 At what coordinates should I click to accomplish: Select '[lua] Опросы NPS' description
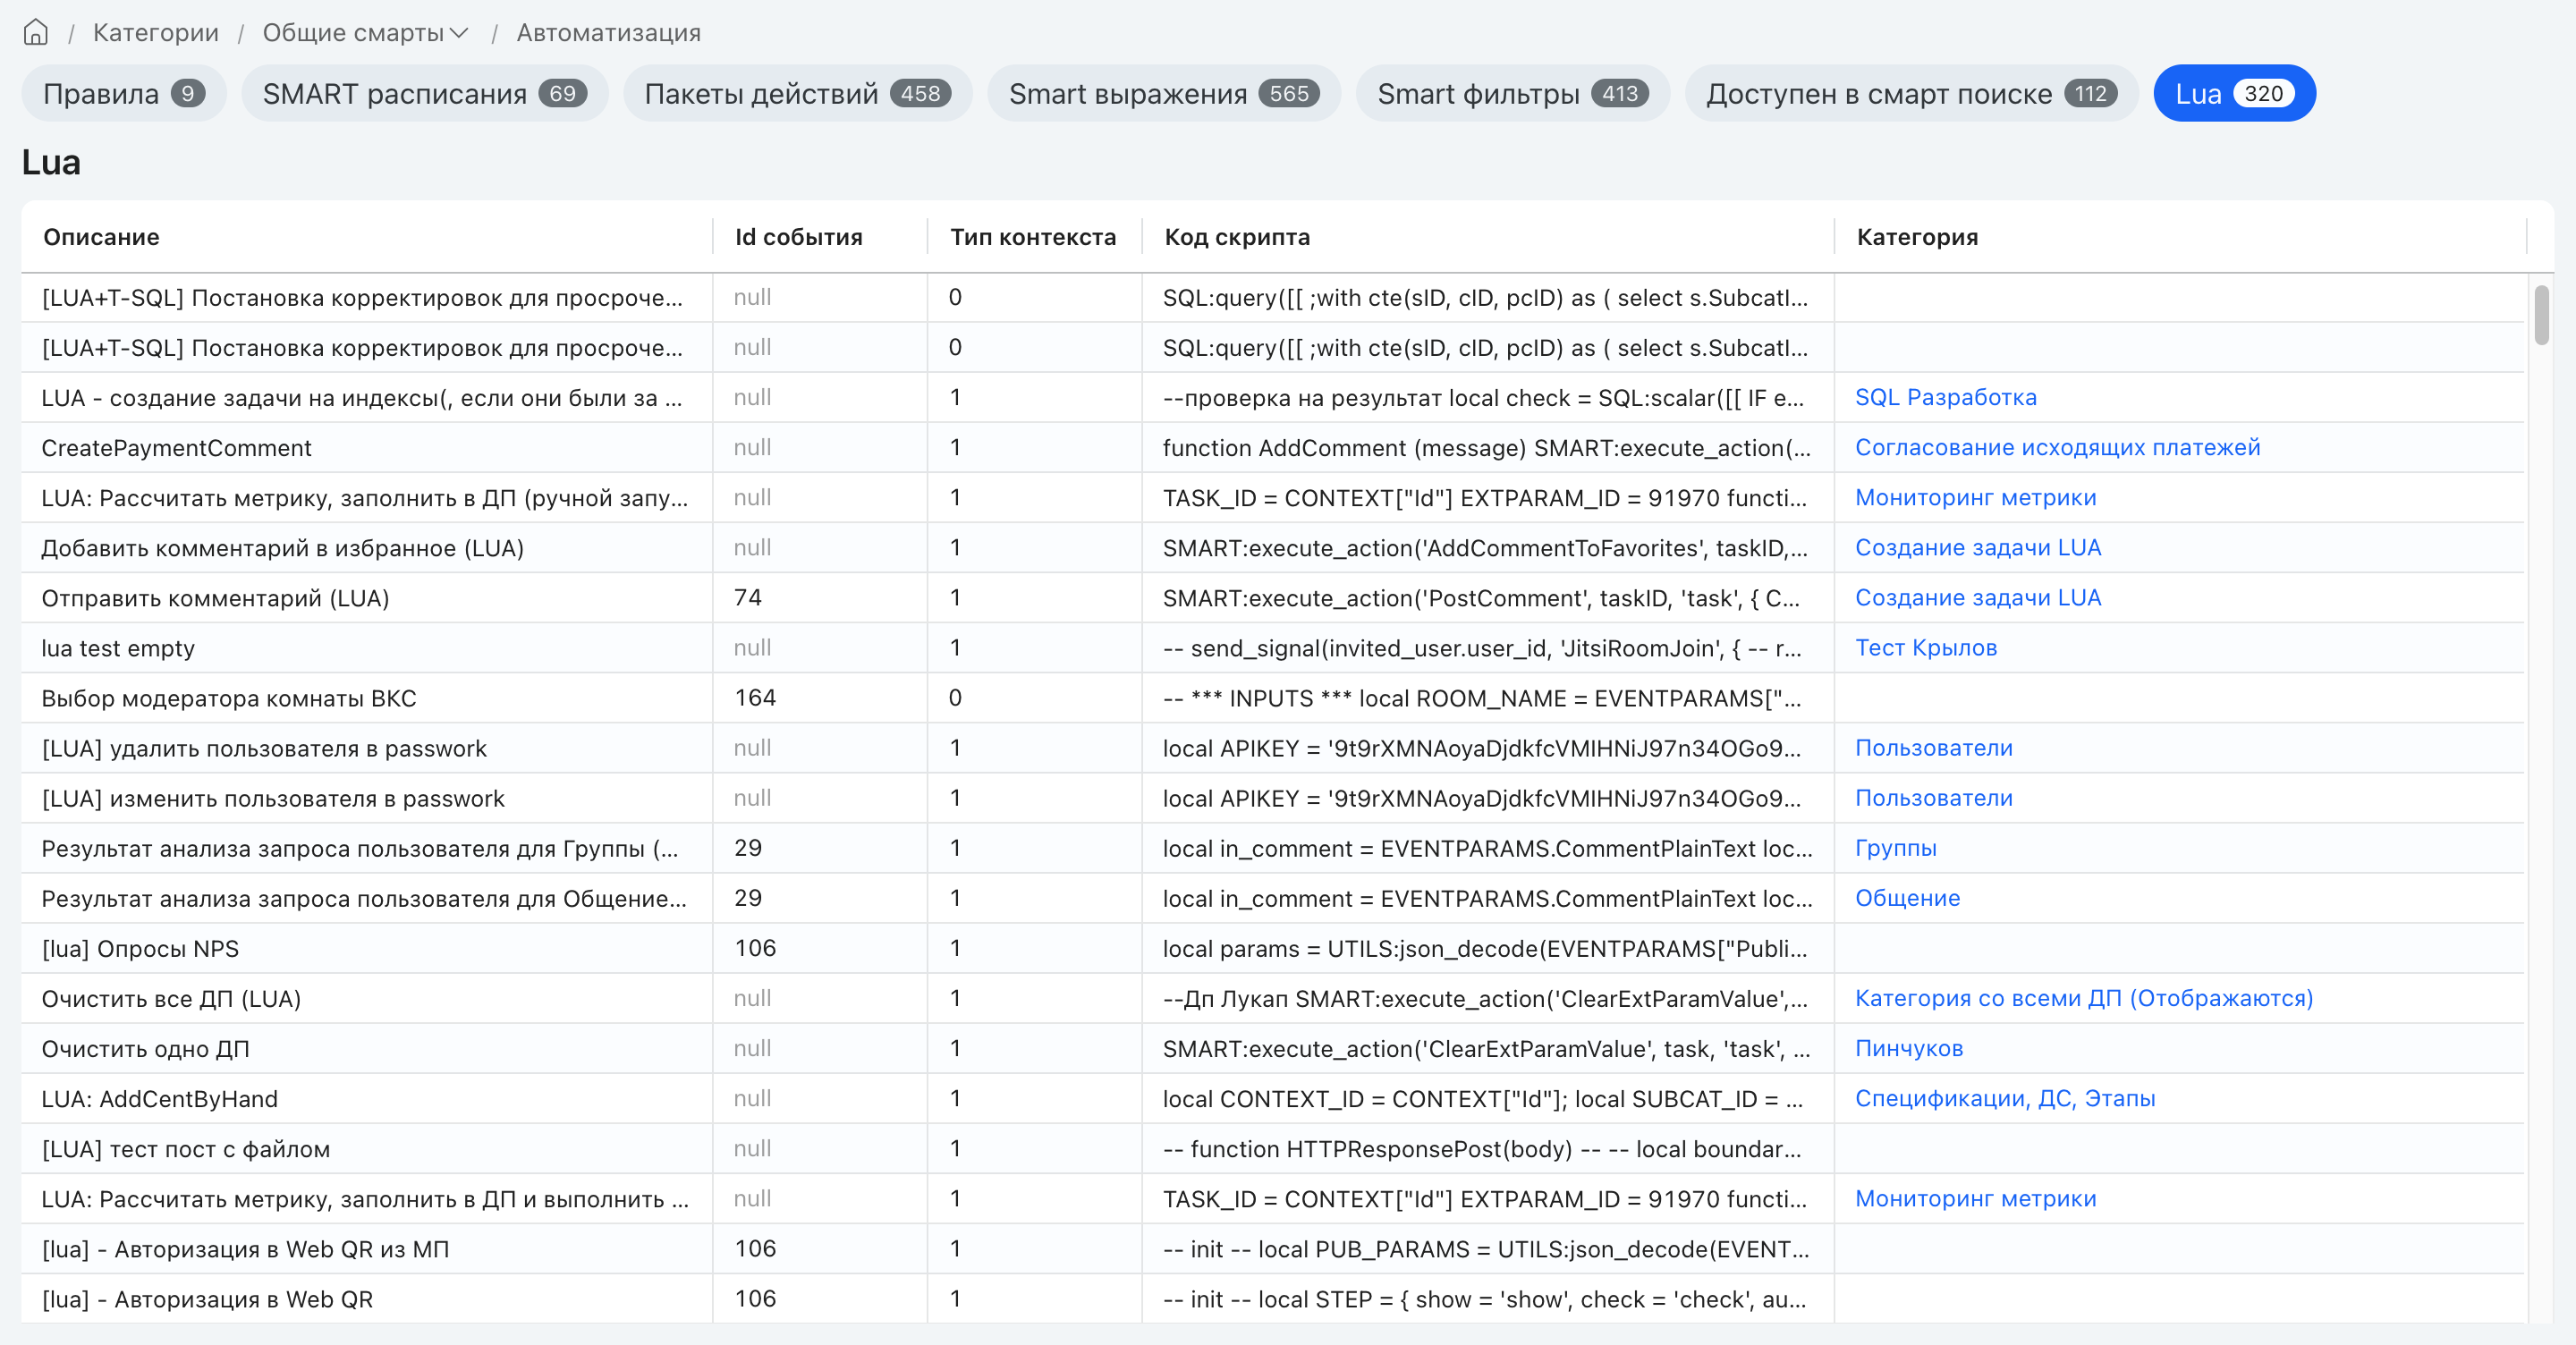[x=140, y=948]
